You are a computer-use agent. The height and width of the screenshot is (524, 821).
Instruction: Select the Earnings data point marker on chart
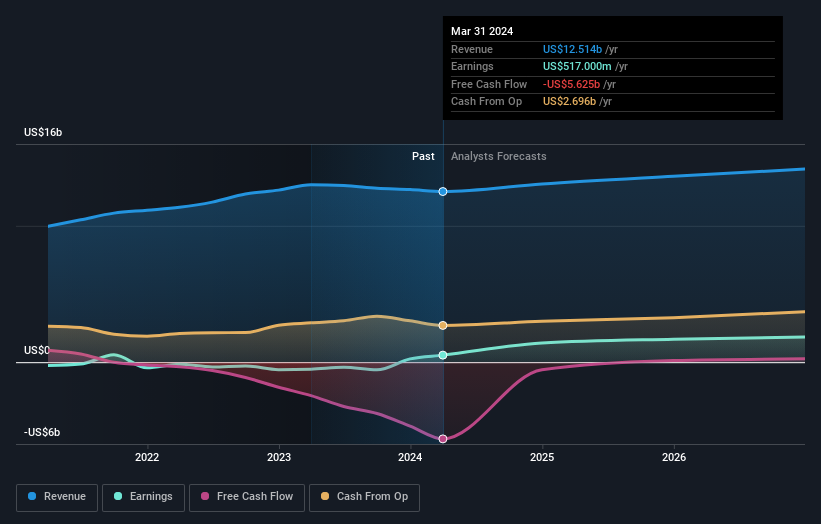point(443,355)
